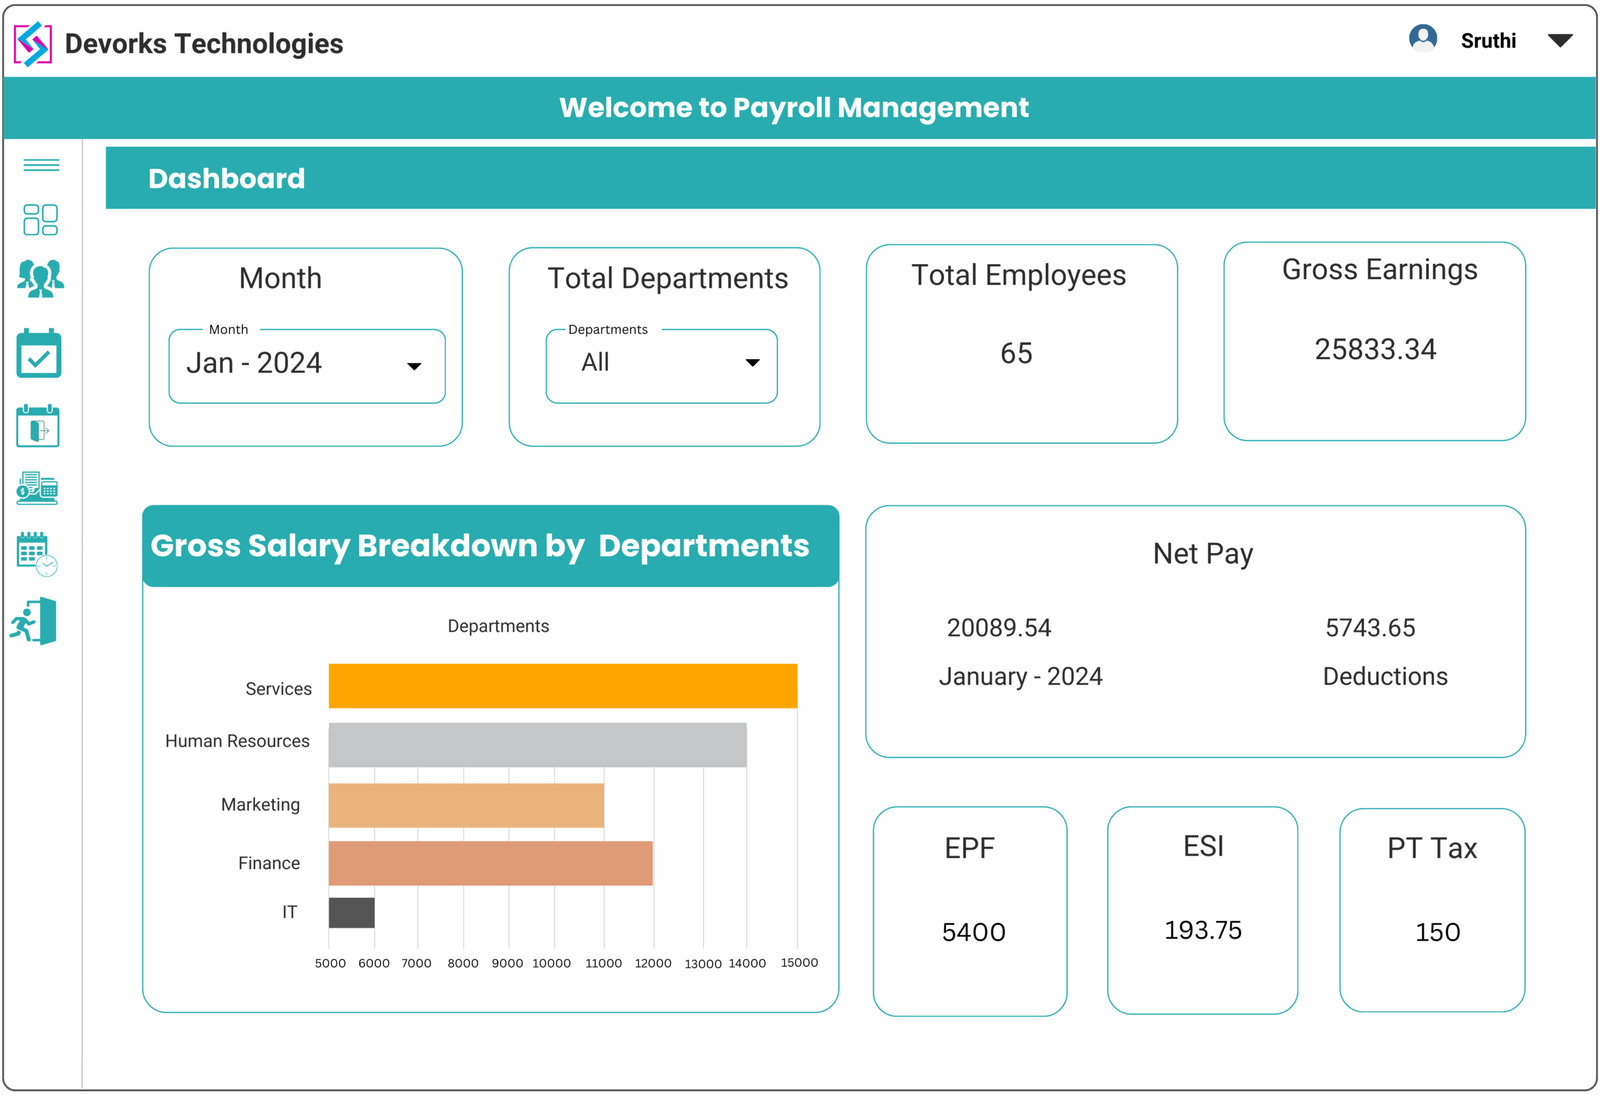The width and height of the screenshot is (1600, 1098).
Task: Click the Net Pay card
Action: [x=1196, y=630]
